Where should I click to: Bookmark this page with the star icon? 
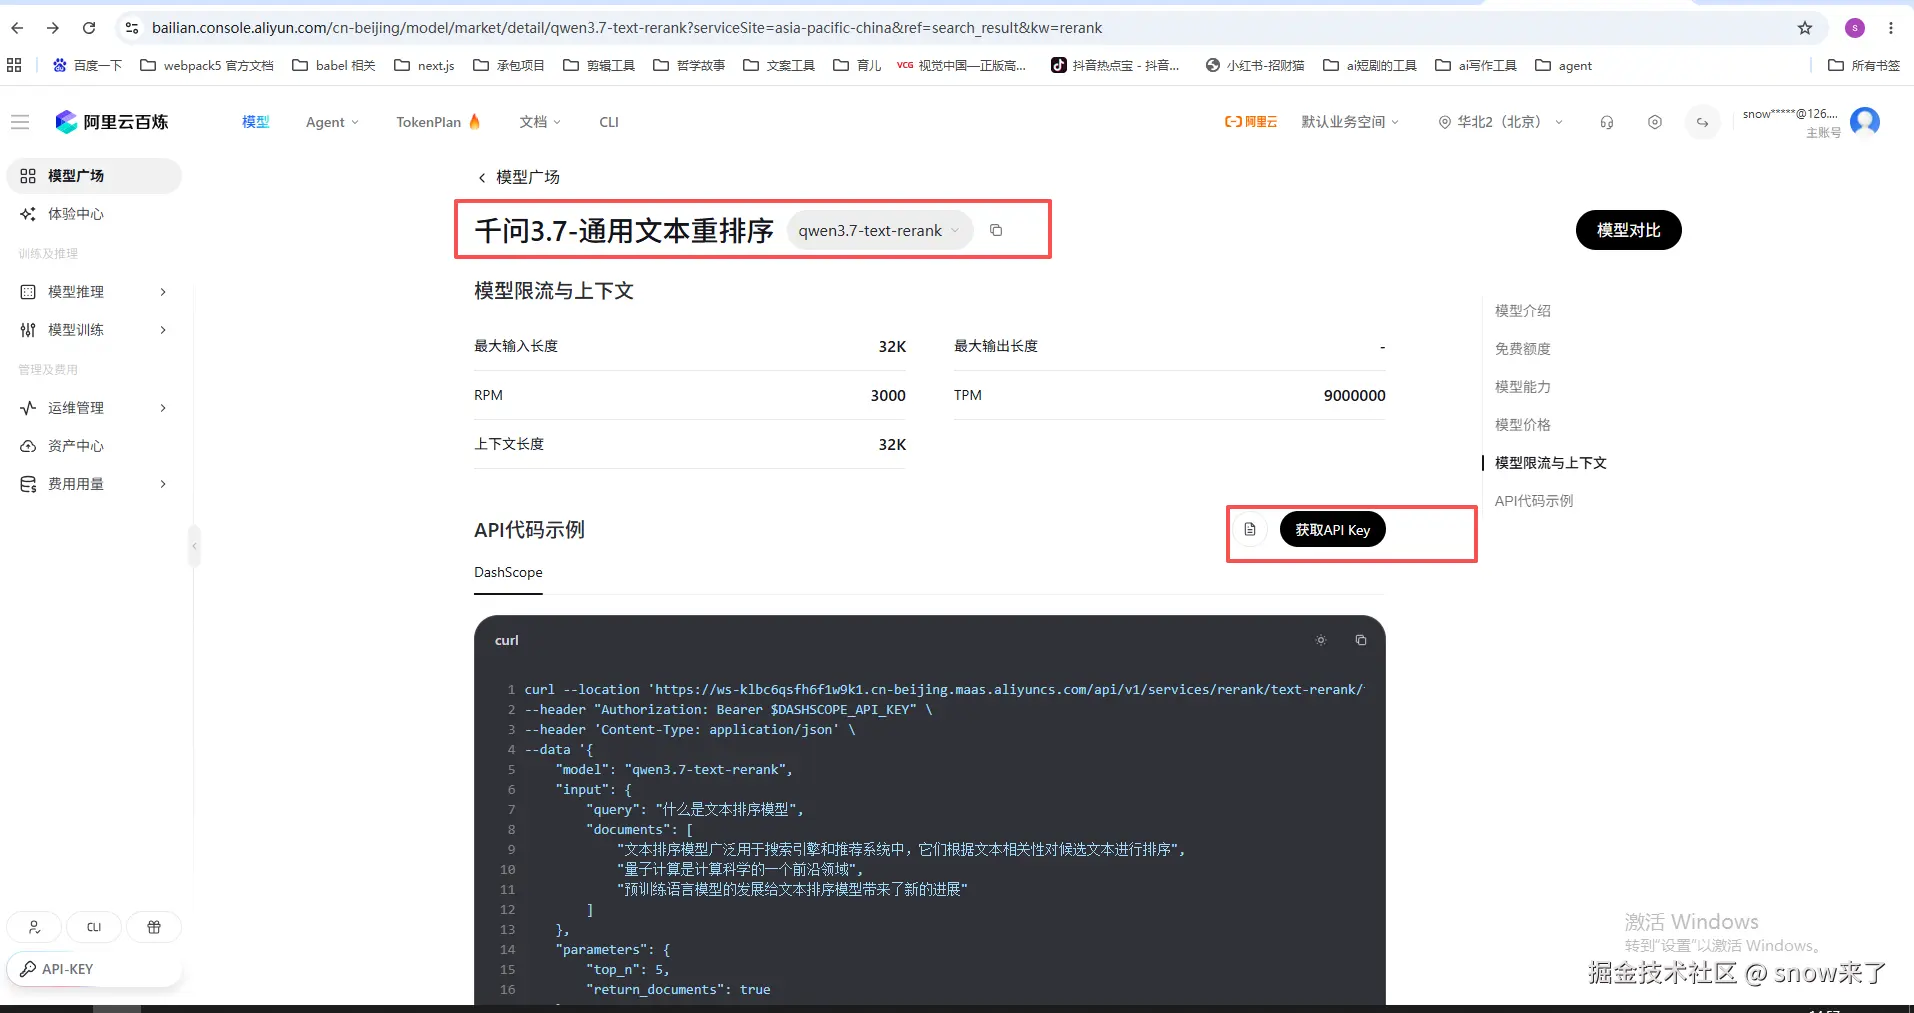[x=1805, y=28]
